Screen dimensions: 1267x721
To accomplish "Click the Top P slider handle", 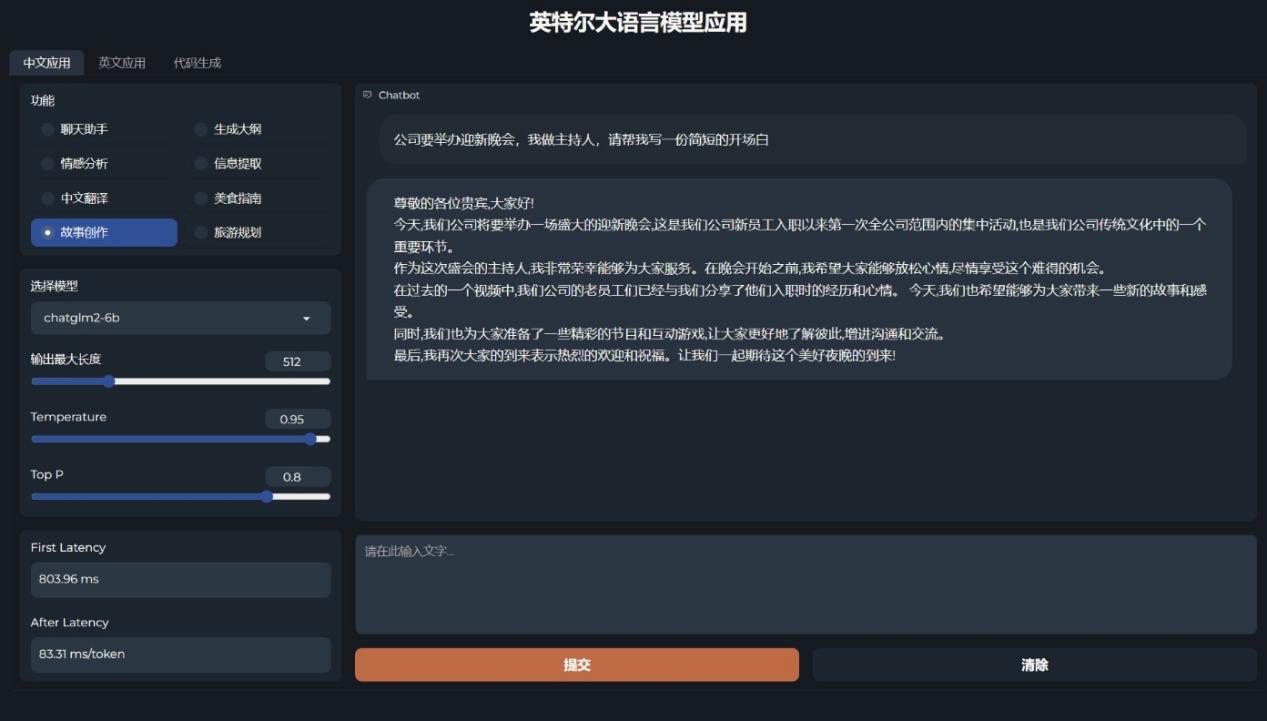I will point(268,495).
